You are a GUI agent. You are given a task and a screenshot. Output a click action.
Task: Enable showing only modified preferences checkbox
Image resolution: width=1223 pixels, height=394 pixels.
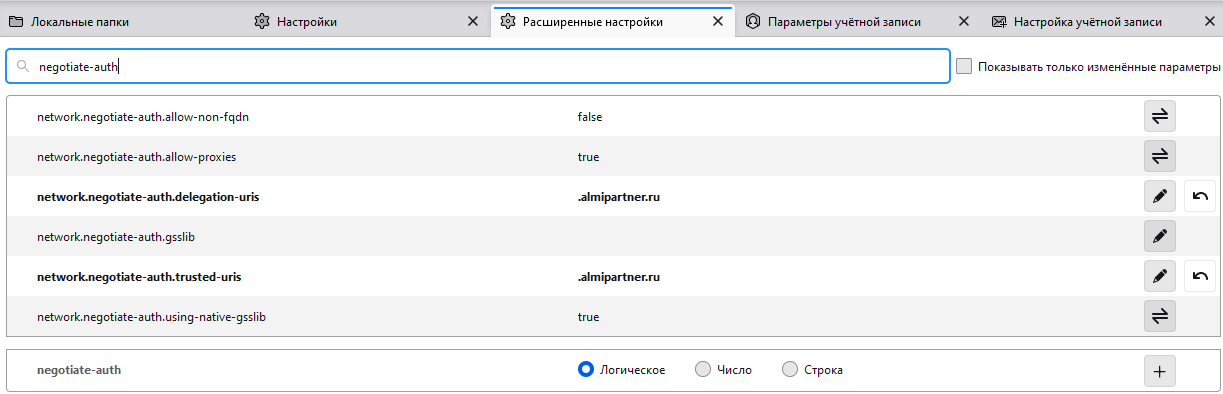(964, 67)
